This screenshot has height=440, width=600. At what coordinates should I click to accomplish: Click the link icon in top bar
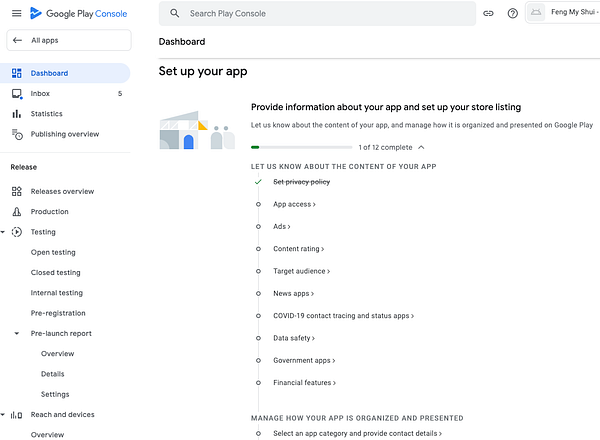coord(488,14)
